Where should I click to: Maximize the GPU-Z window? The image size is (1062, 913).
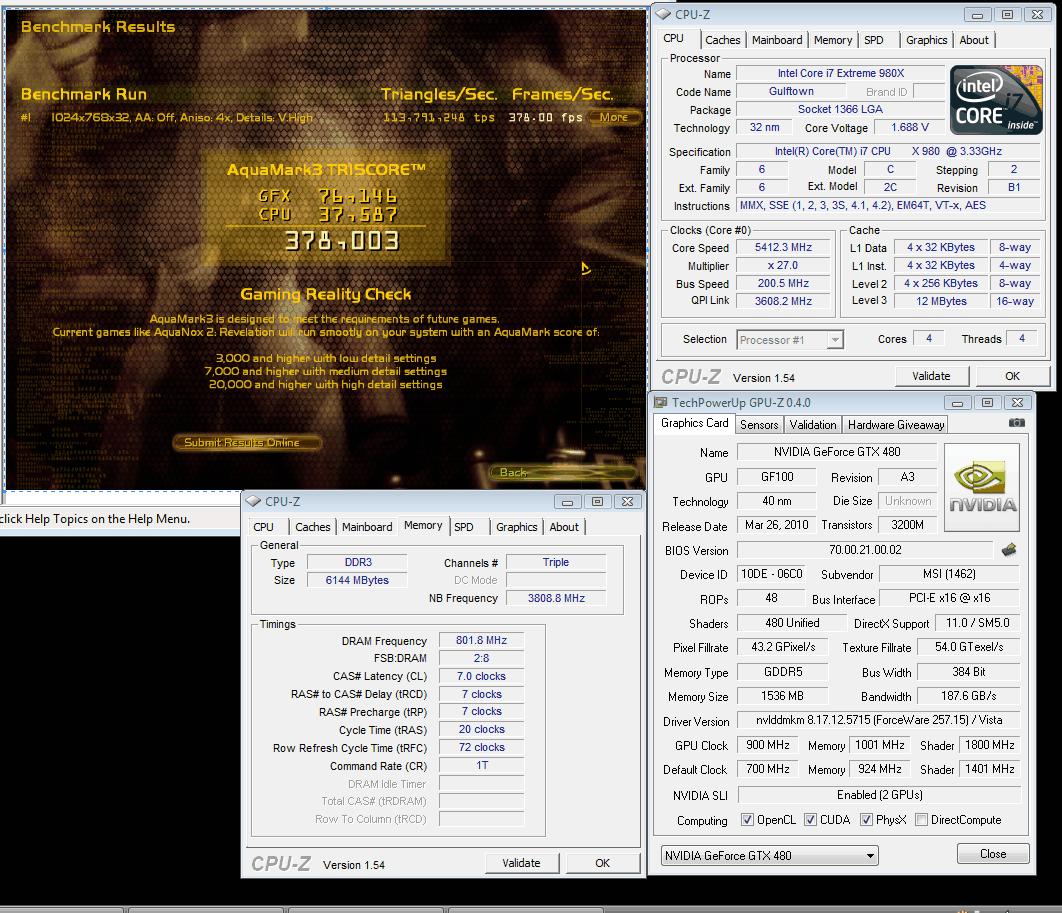pos(987,403)
